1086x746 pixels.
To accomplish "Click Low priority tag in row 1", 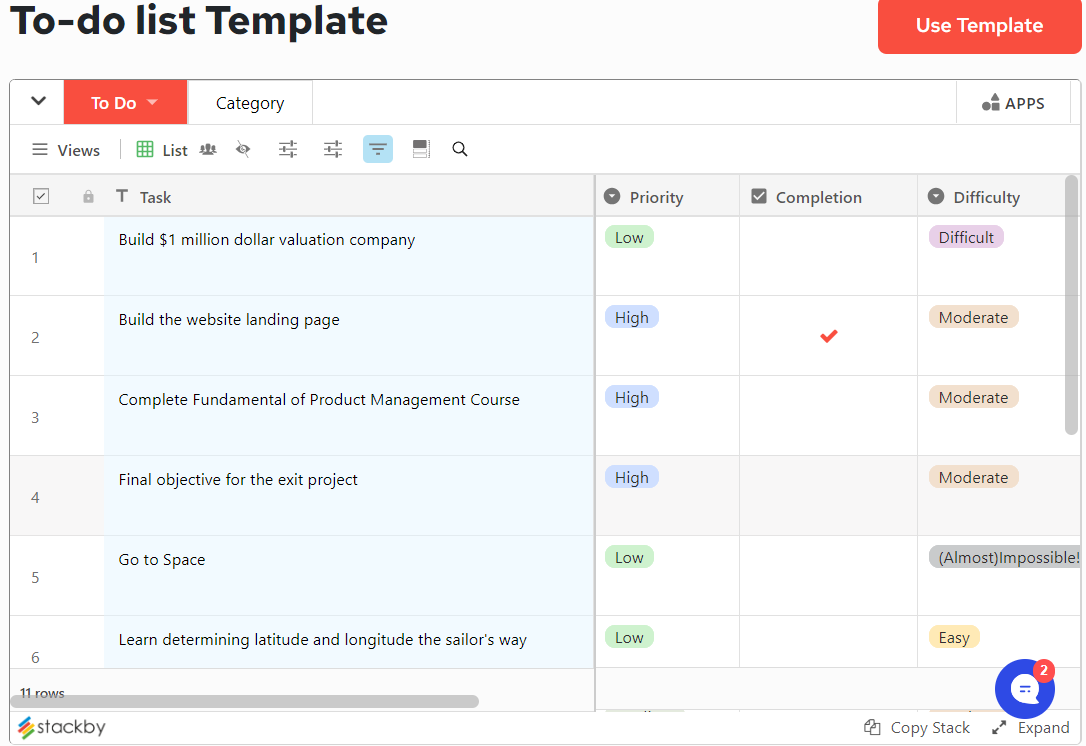I will pyautogui.click(x=629, y=237).
